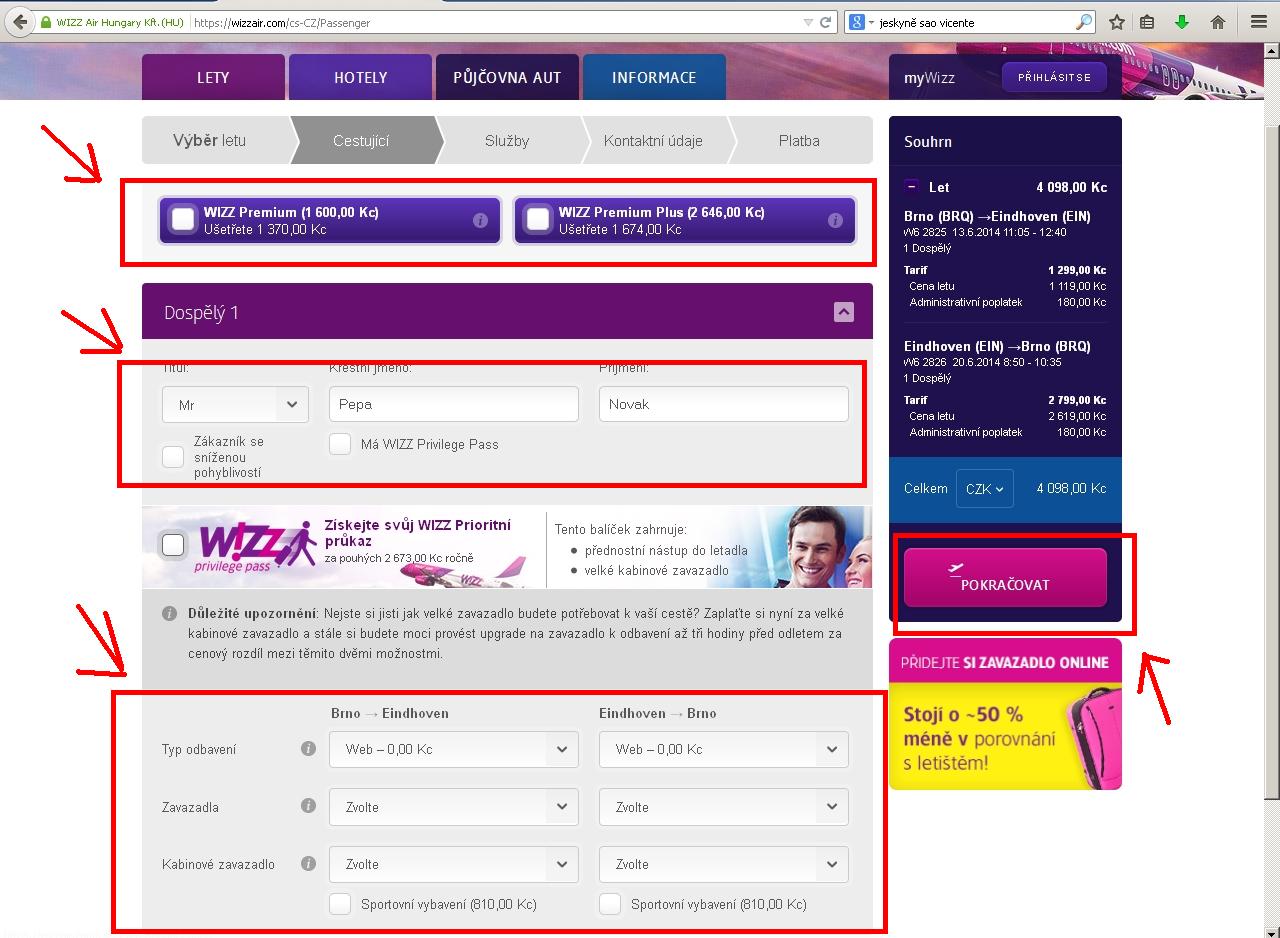Open Zavazadla dropdown for Brno → Eindhoven
Viewport: 1280px width, 938px height.
[x=454, y=807]
